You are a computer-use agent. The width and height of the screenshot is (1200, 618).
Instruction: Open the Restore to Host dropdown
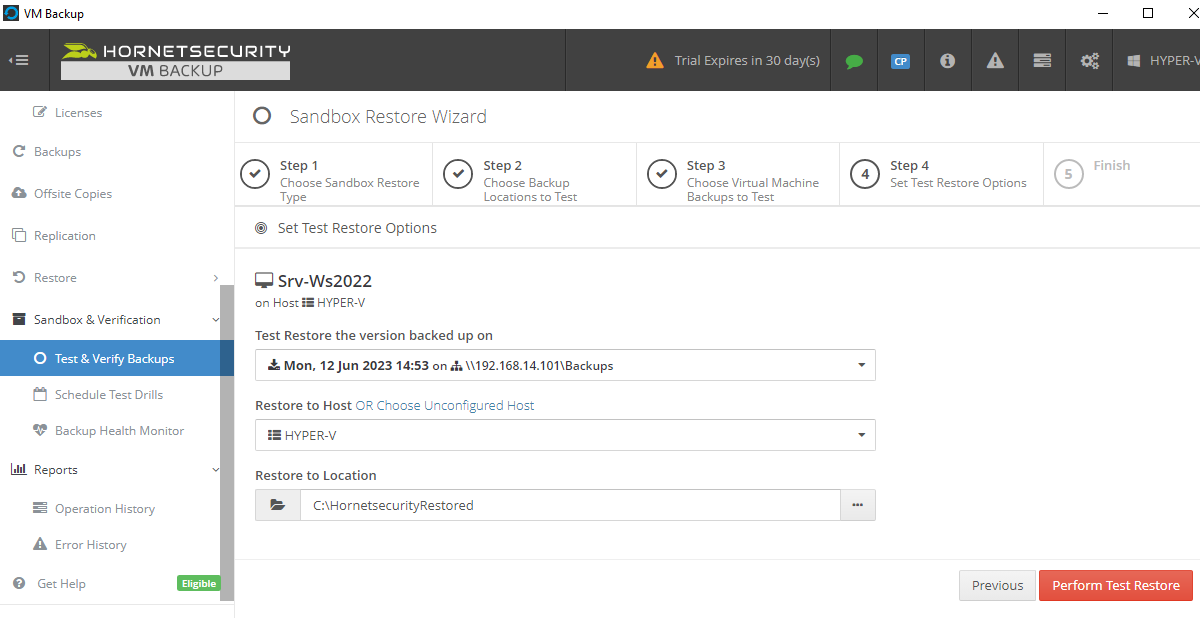click(x=860, y=435)
